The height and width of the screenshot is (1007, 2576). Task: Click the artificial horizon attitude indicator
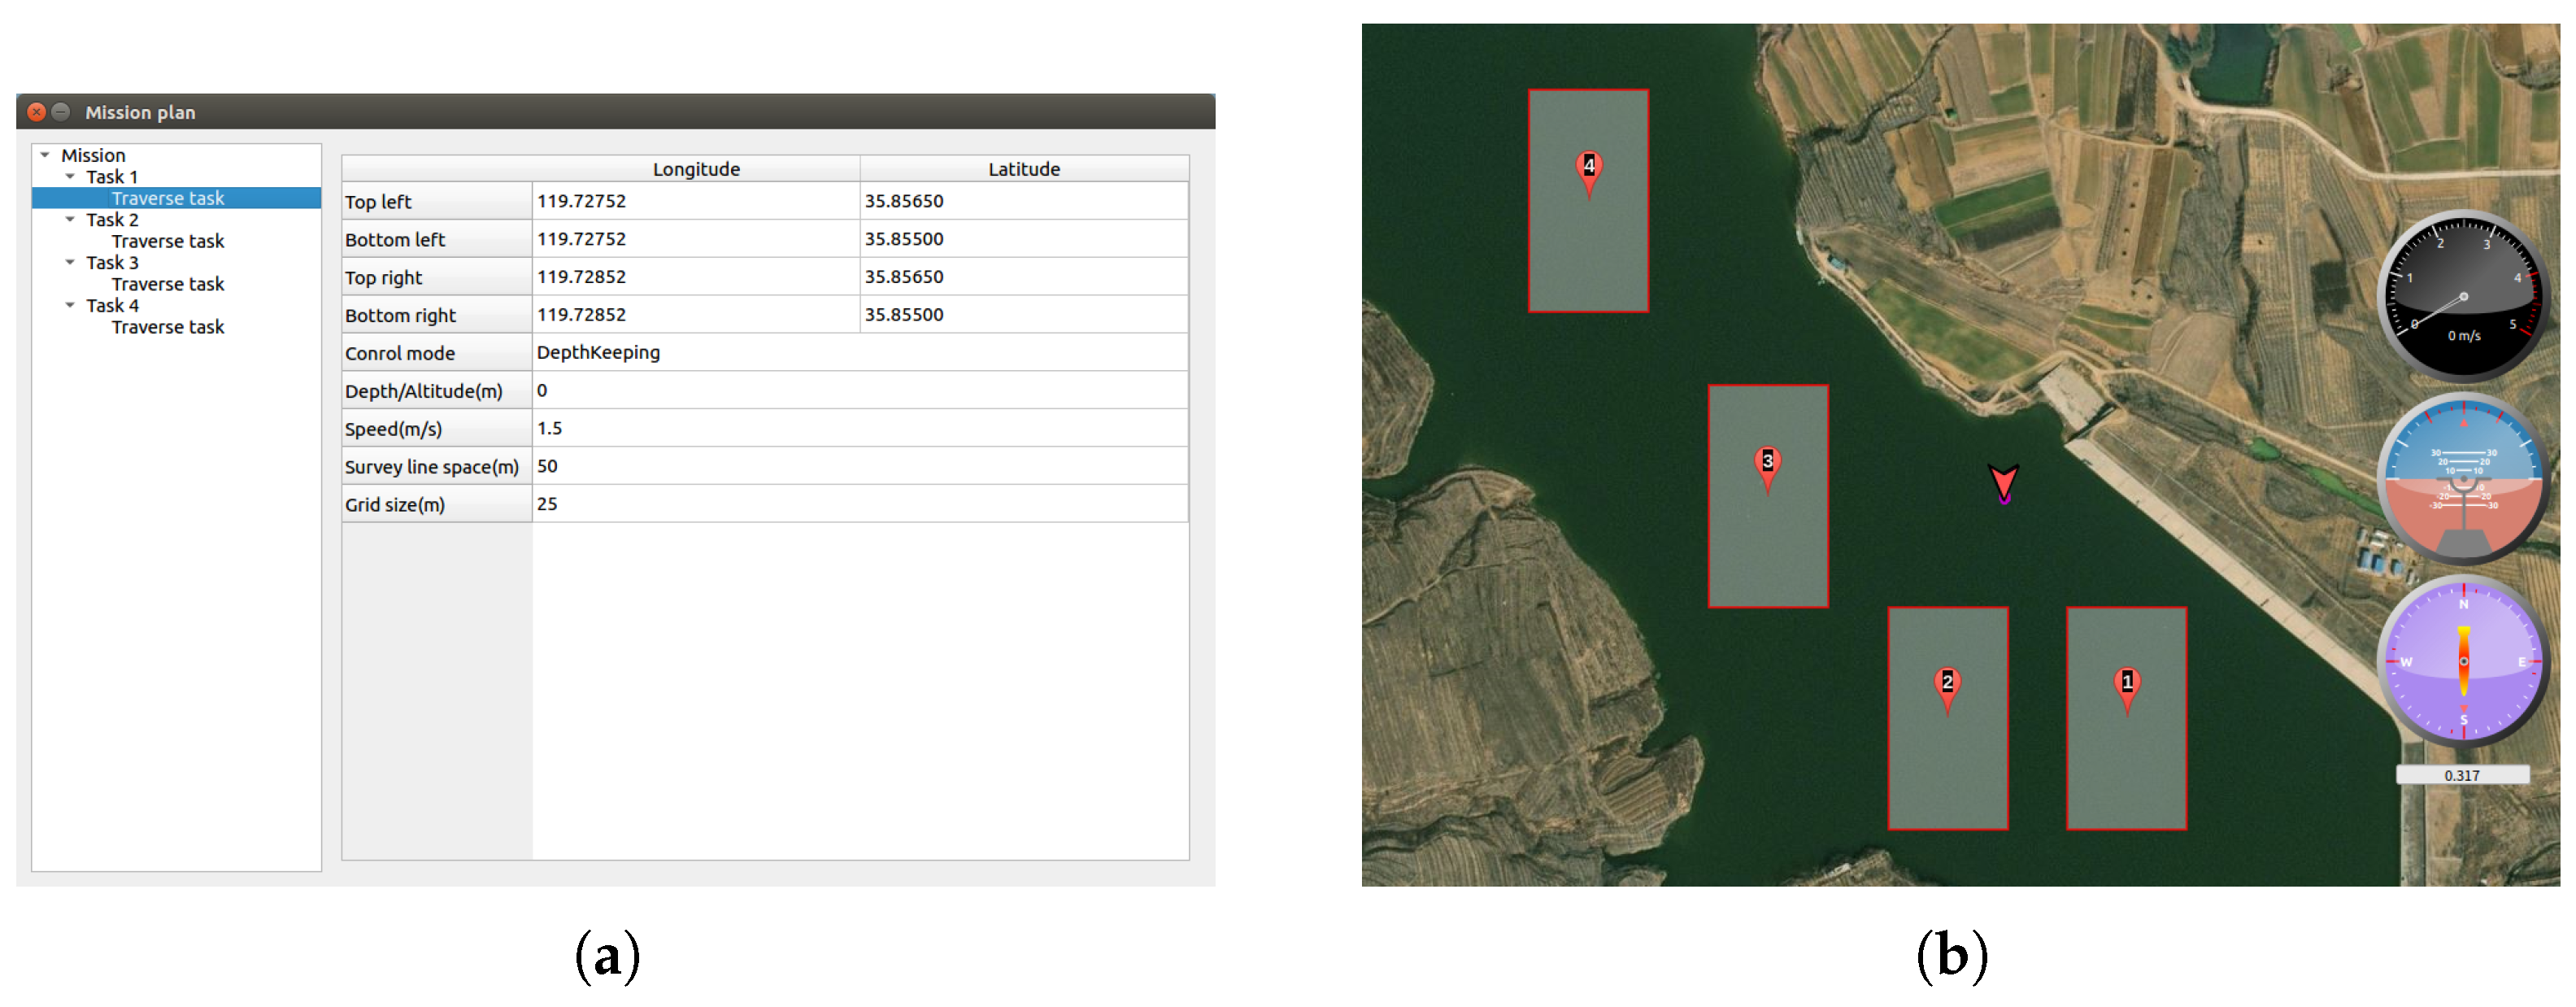2462,480
